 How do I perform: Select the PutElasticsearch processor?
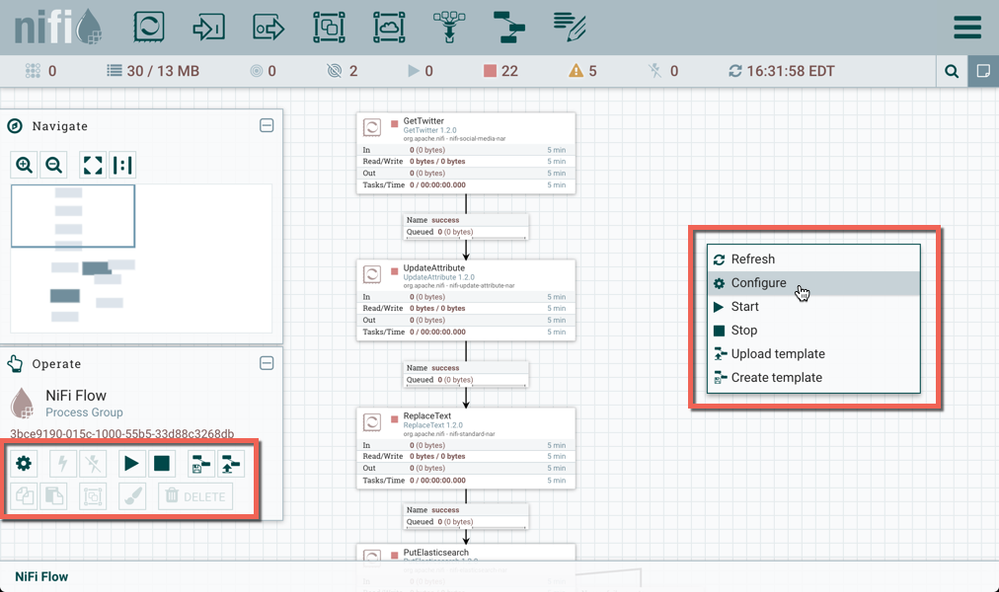coord(466,552)
